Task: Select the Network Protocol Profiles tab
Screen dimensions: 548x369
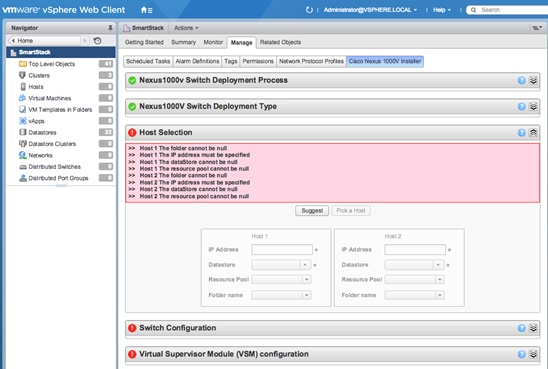Action: [x=311, y=62]
